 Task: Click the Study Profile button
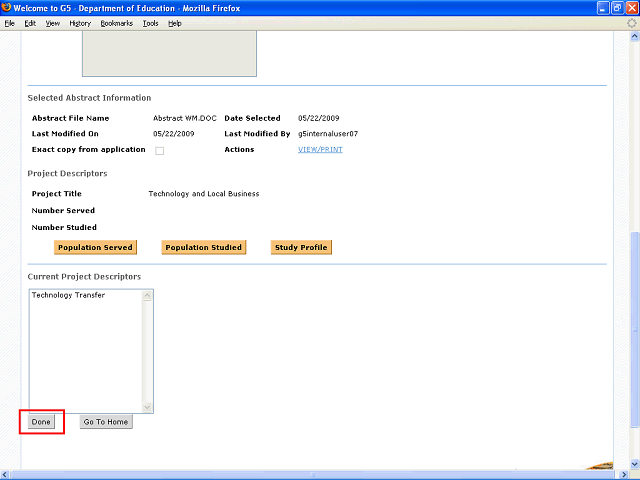tap(301, 247)
